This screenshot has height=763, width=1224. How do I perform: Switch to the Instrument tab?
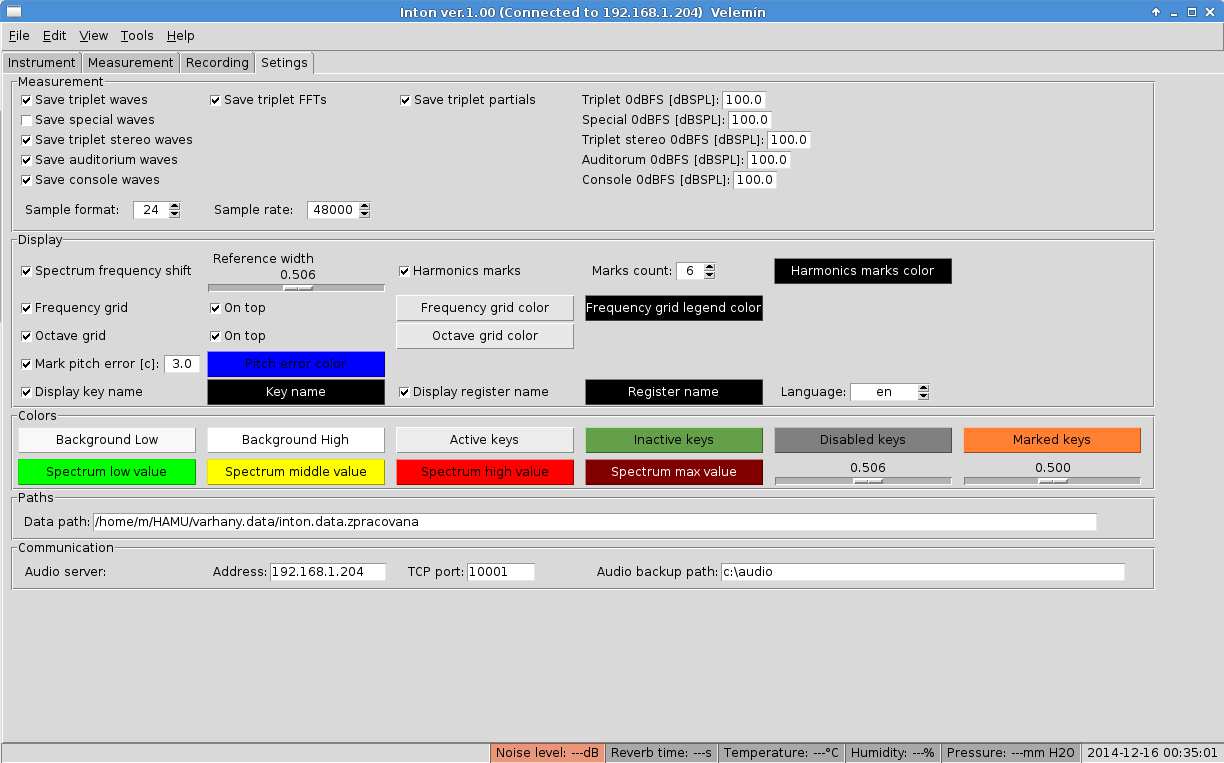click(x=42, y=62)
